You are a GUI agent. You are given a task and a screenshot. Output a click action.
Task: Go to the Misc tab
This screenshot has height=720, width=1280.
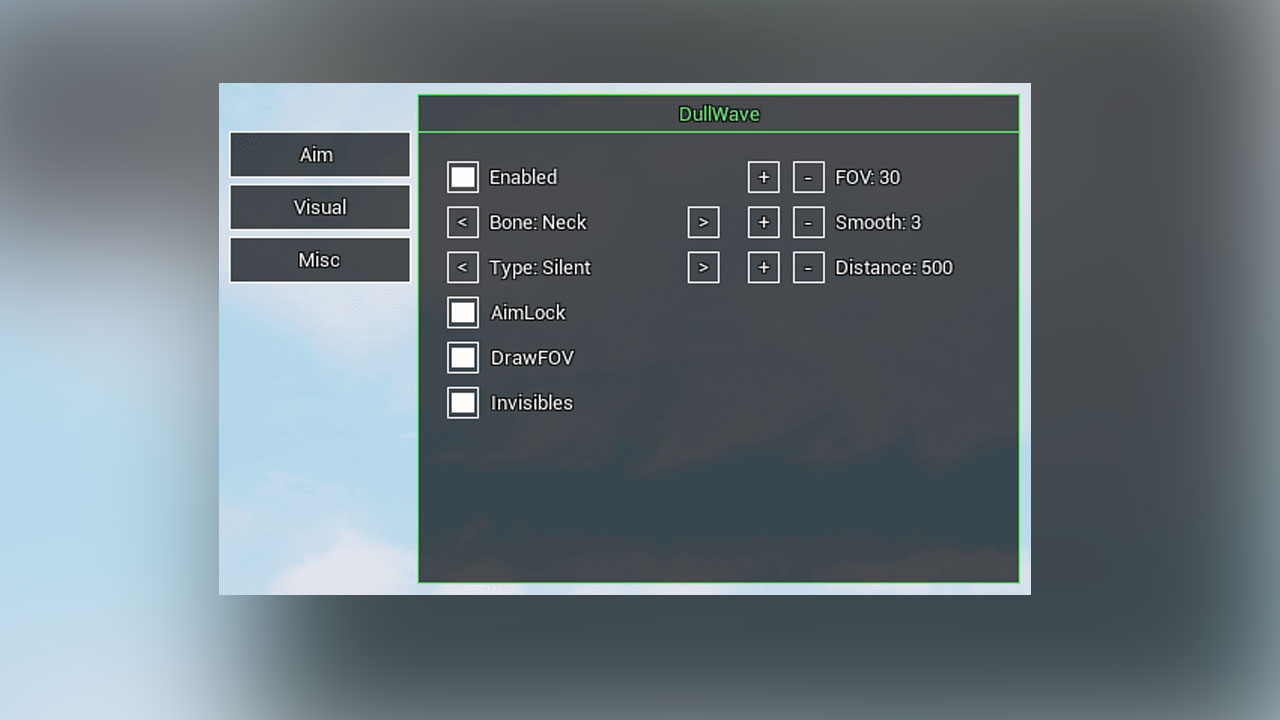pyautogui.click(x=319, y=260)
